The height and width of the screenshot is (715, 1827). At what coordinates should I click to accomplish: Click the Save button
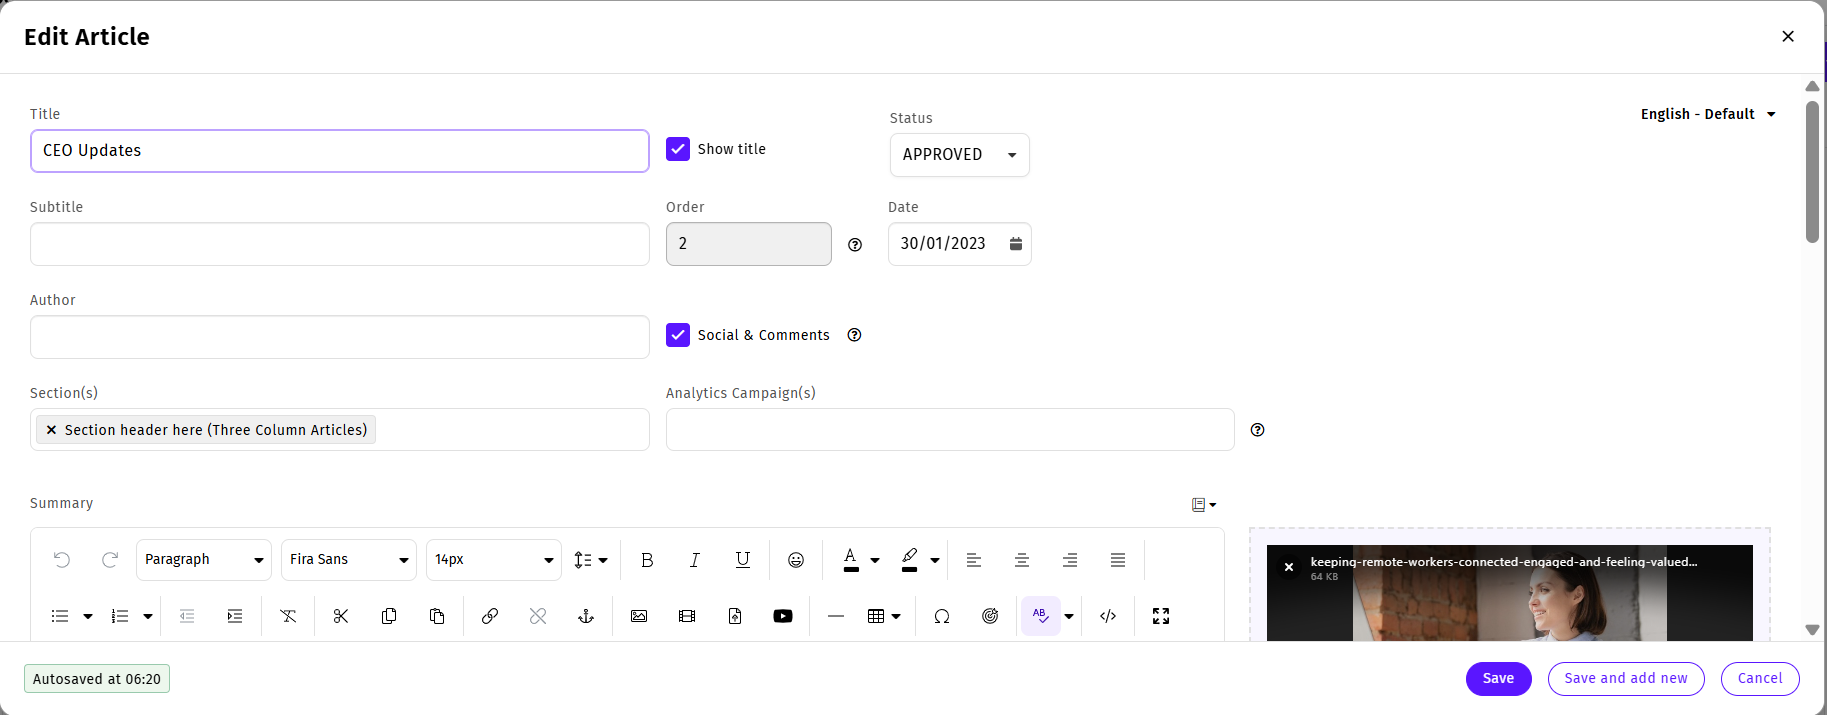point(1498,678)
